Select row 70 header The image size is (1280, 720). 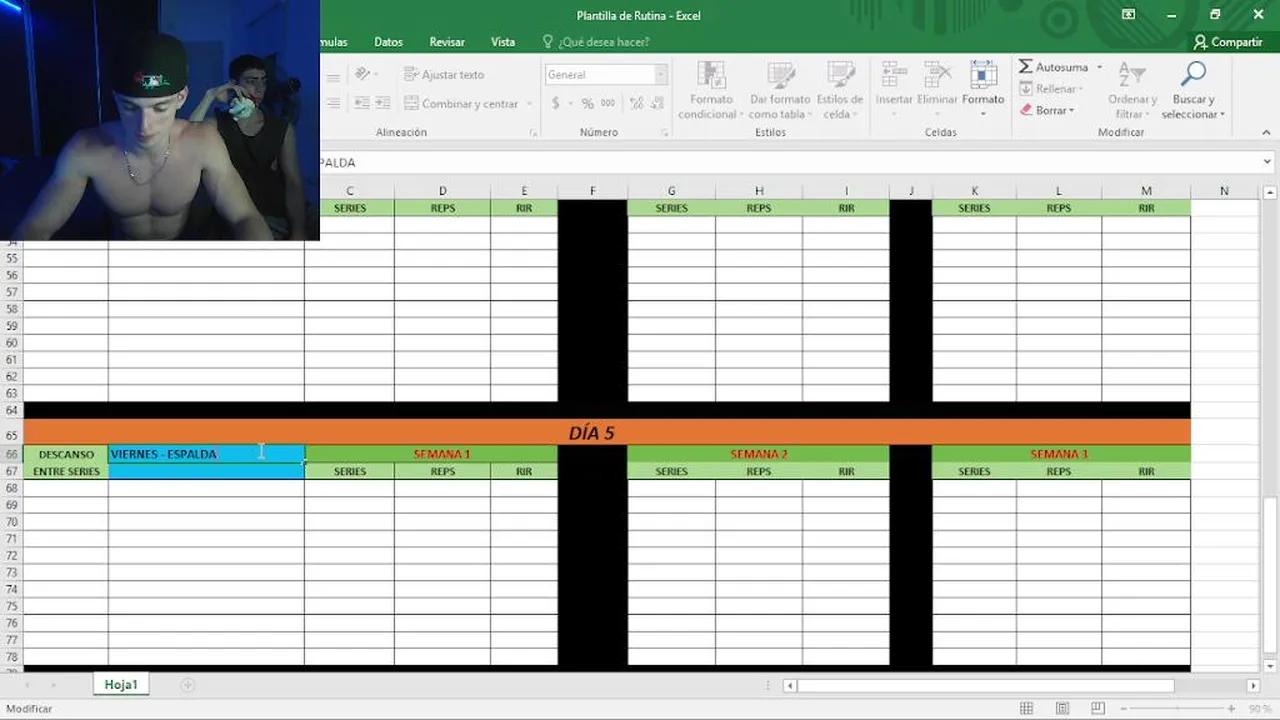pyautogui.click(x=11, y=522)
